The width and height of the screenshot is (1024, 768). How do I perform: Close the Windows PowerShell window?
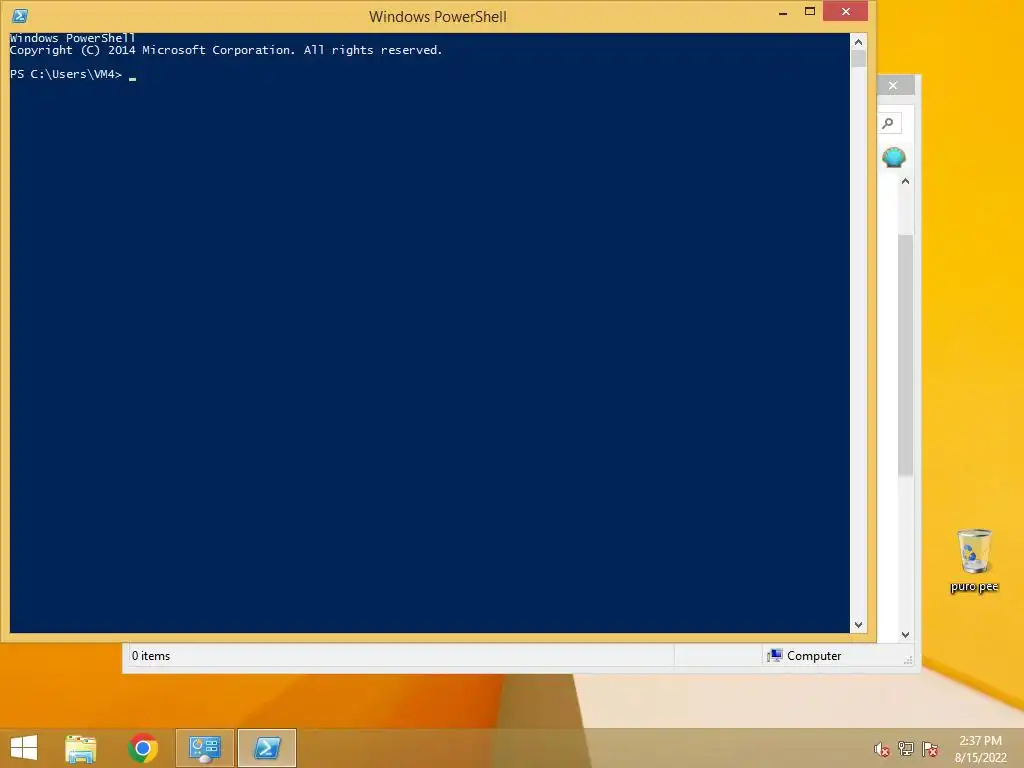(x=846, y=12)
